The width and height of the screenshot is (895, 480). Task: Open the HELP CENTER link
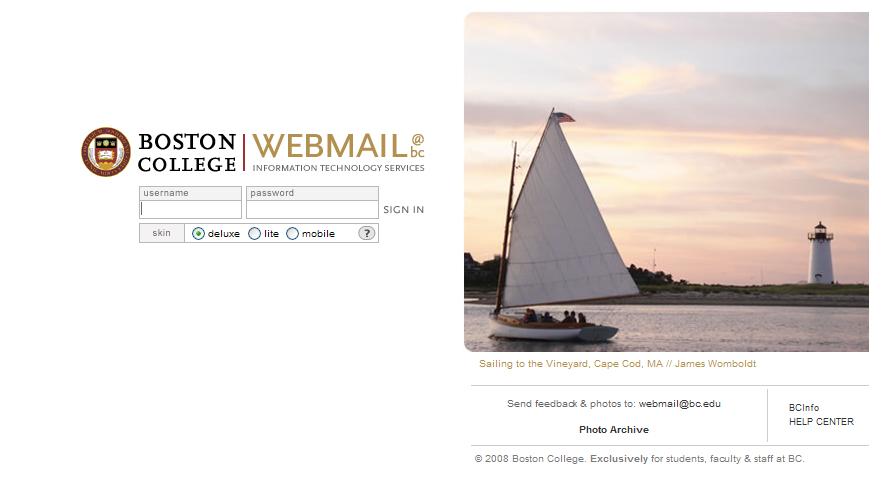click(x=821, y=422)
